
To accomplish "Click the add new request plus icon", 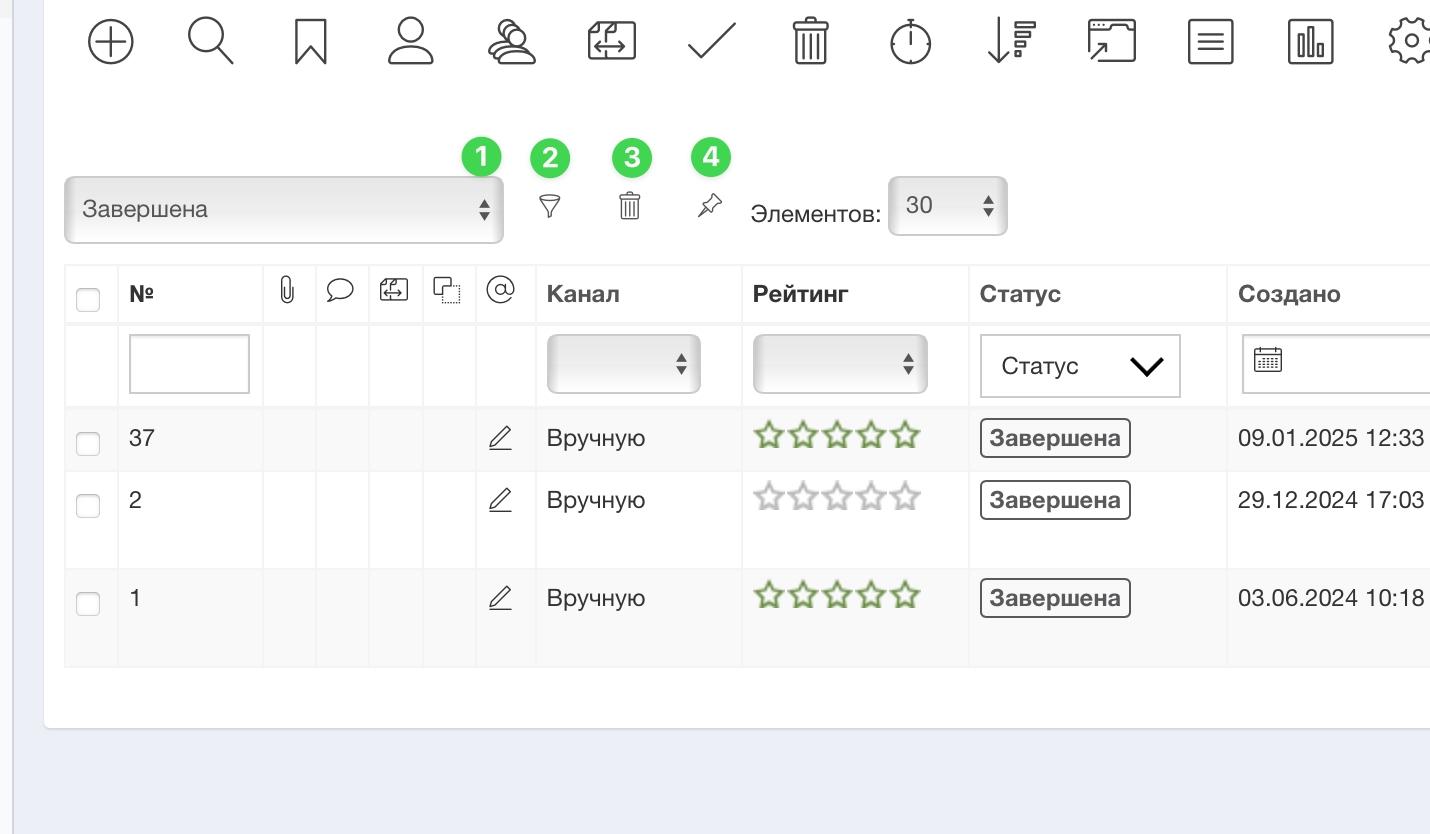I will point(110,43).
